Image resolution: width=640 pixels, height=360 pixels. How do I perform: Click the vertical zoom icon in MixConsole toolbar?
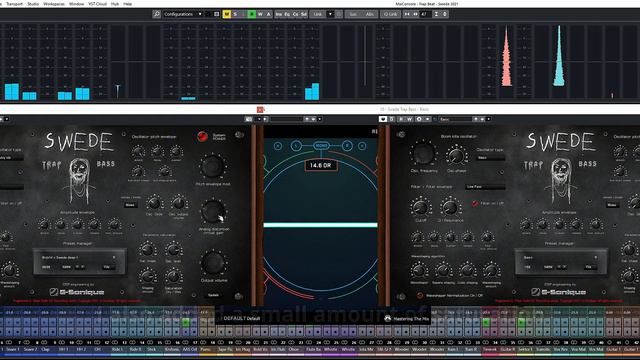(x=436, y=14)
